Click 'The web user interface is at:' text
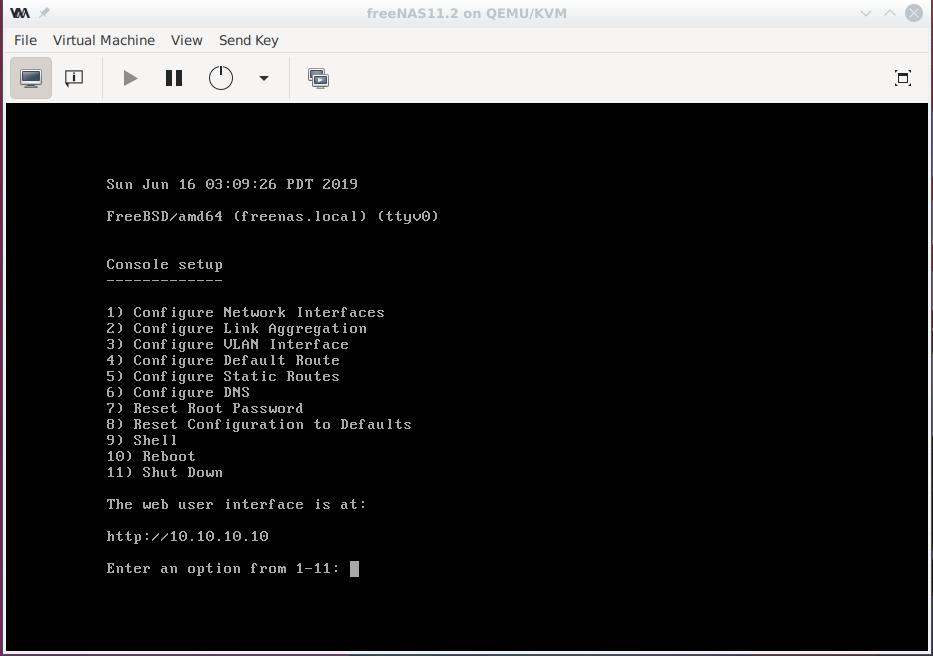 pos(236,505)
